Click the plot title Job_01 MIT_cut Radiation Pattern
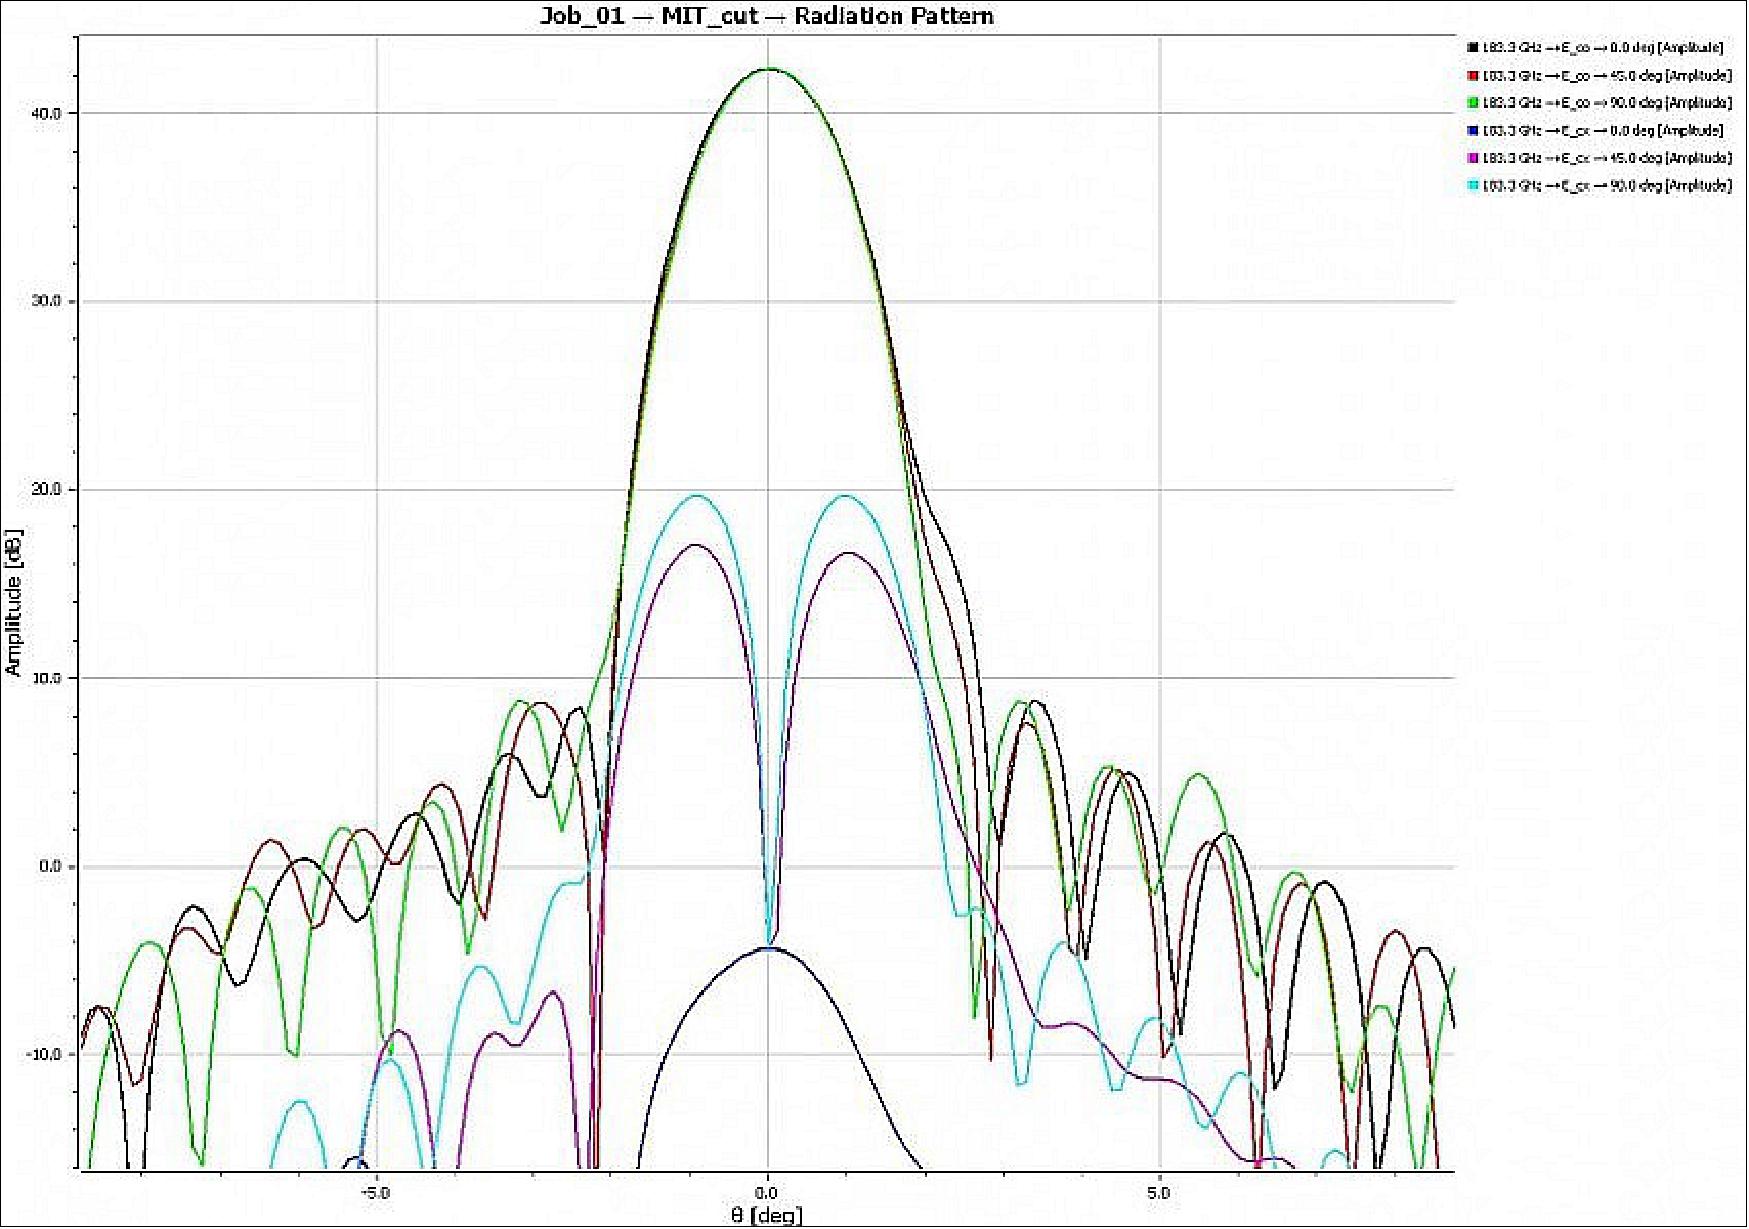Screen dimensions: 1749x1229 coord(766,16)
